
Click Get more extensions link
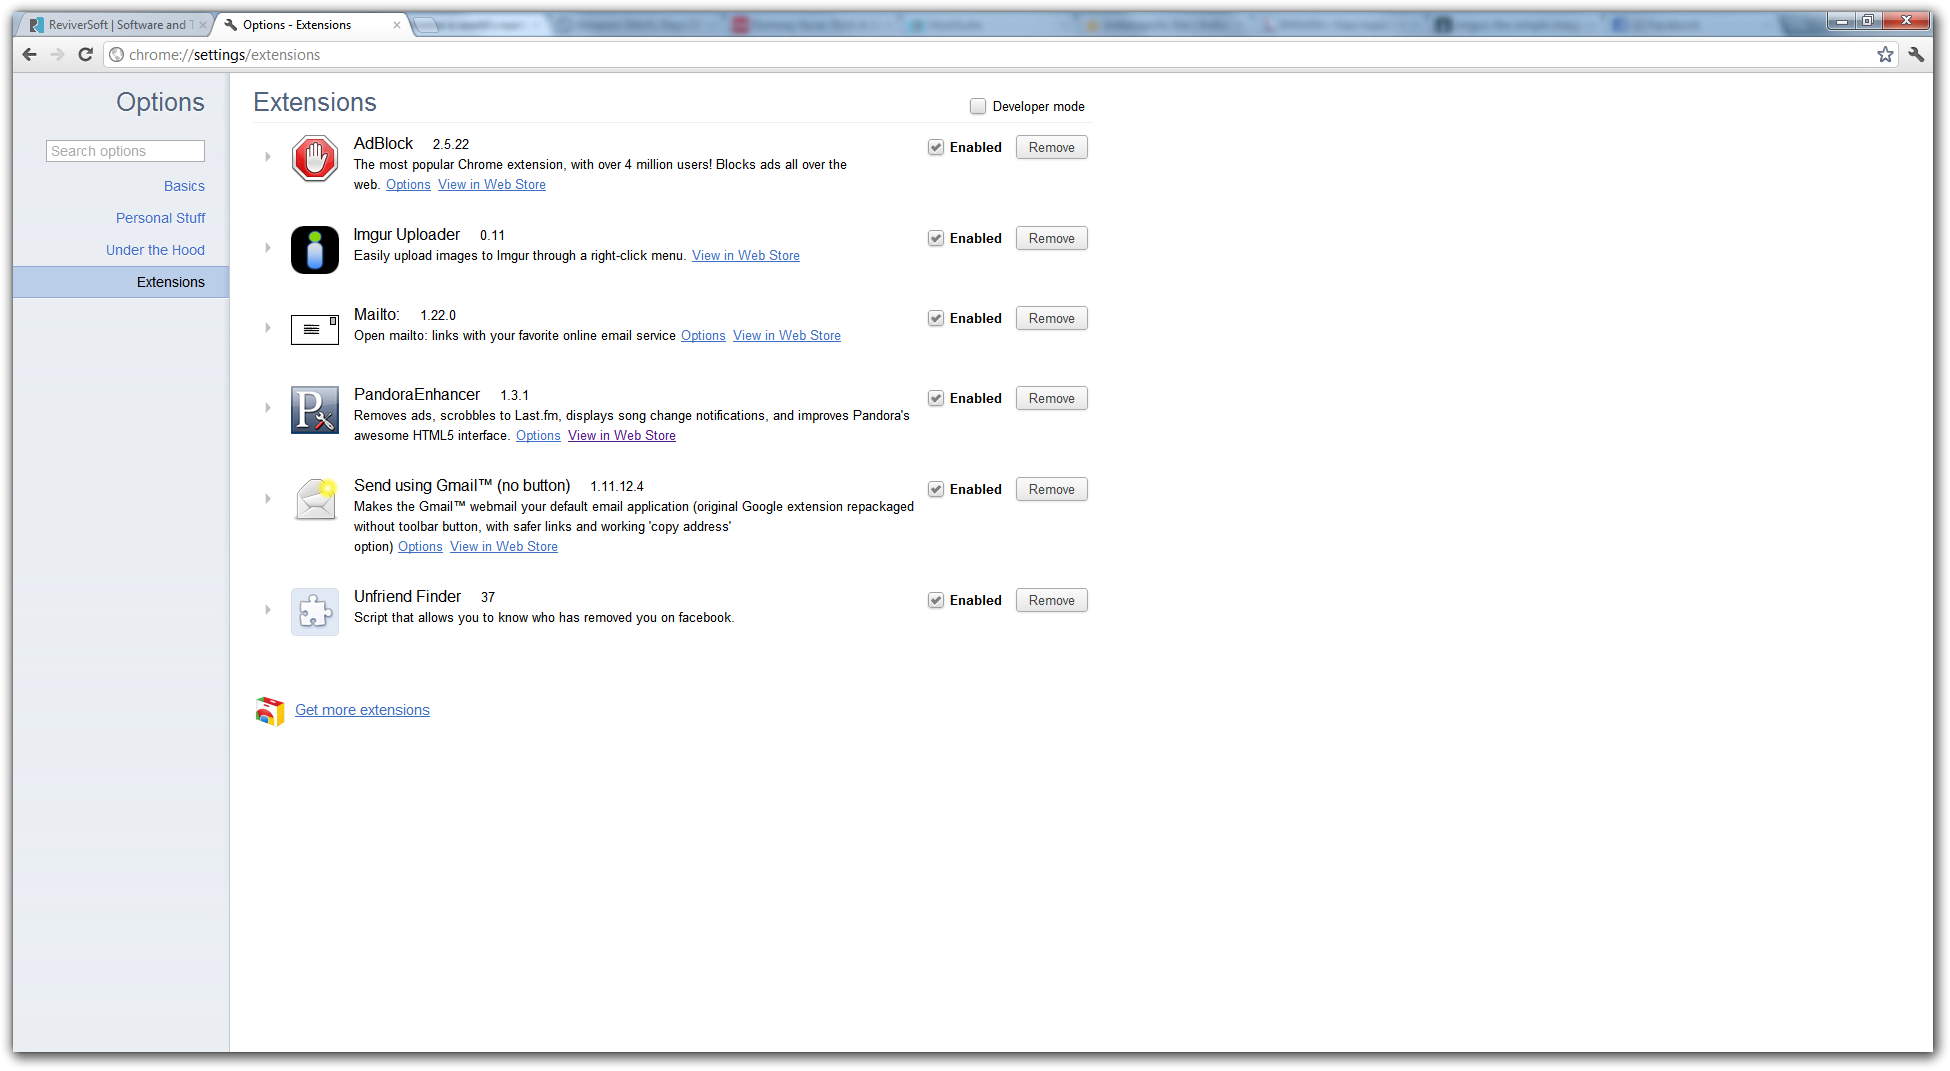tap(362, 710)
